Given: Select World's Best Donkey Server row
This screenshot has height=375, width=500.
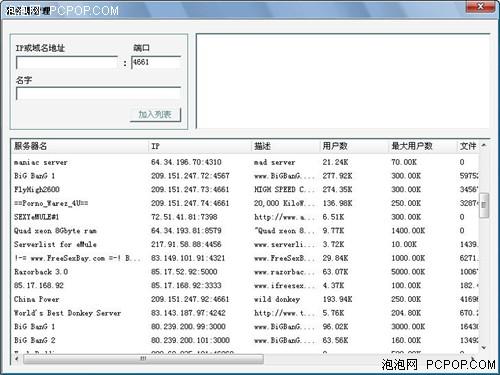Looking at the screenshot, I should 245,313.
